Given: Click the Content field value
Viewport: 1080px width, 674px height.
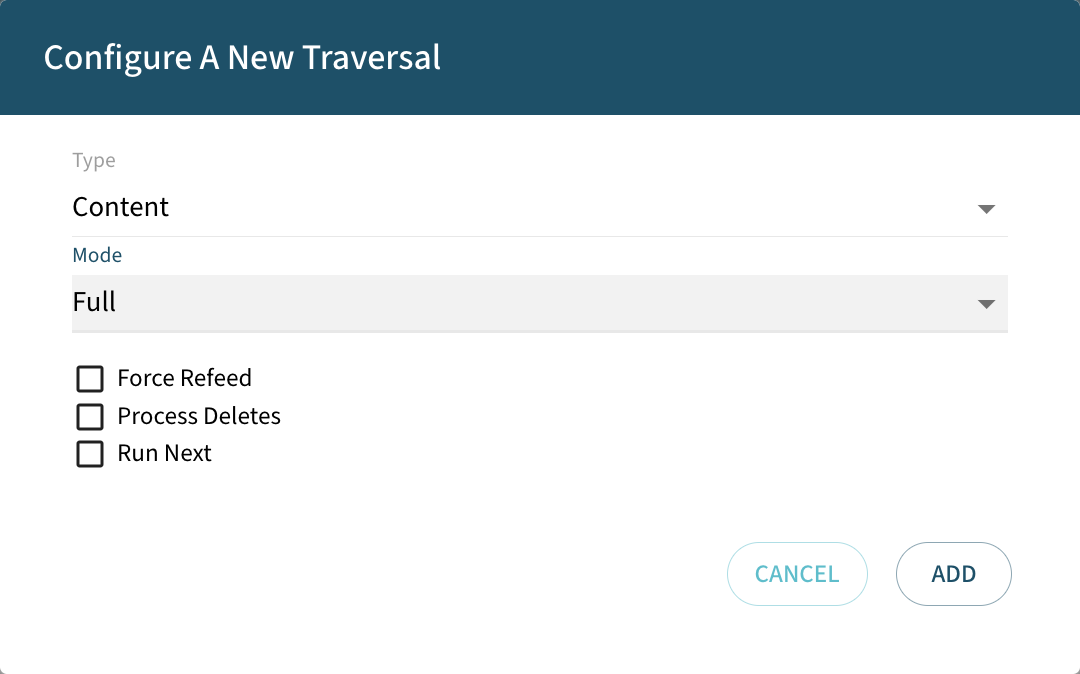Looking at the screenshot, I should point(121,207).
